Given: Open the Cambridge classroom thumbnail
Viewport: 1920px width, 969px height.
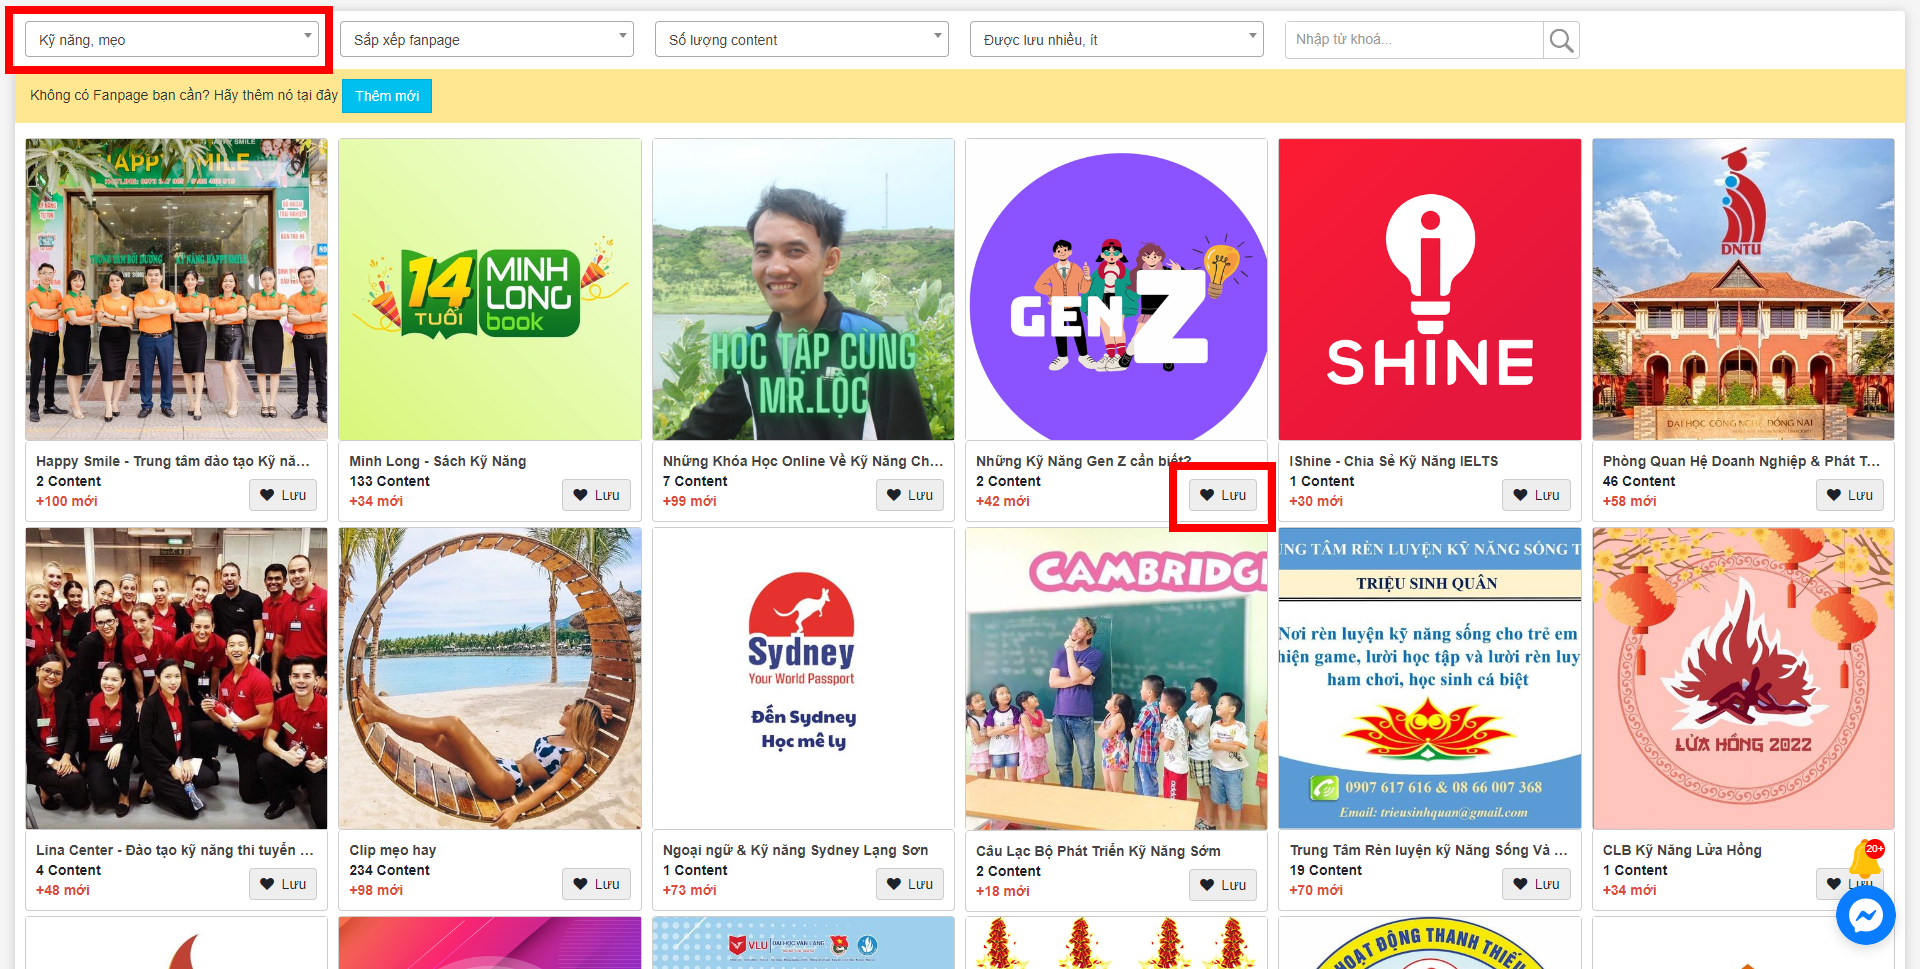Looking at the screenshot, I should coord(1116,678).
